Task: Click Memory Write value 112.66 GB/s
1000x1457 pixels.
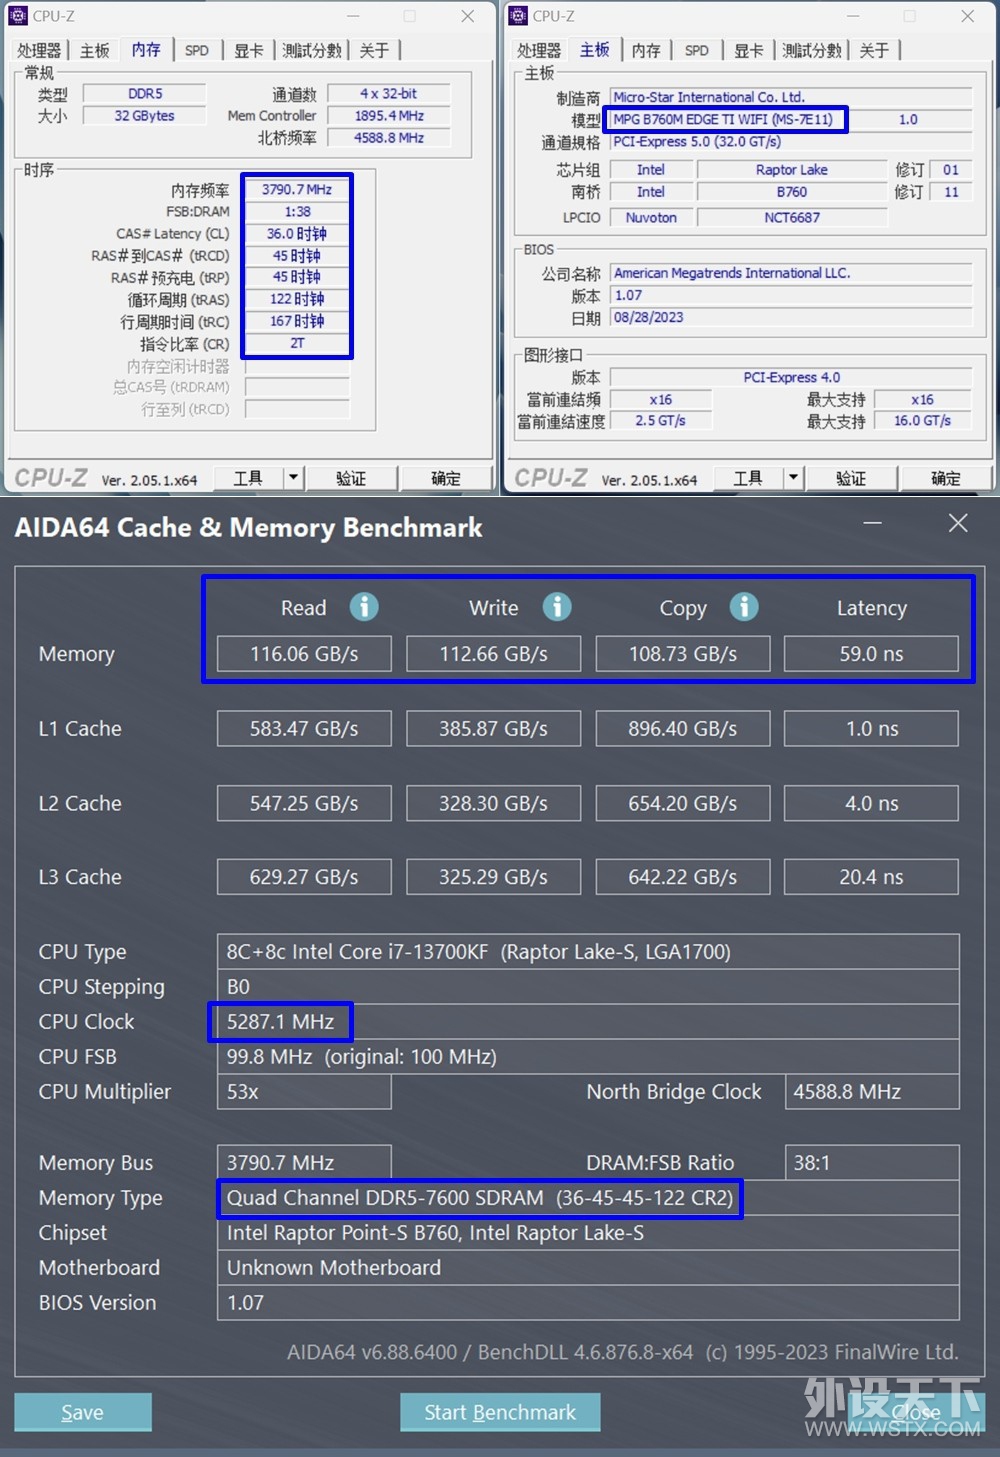Action: click(x=493, y=654)
